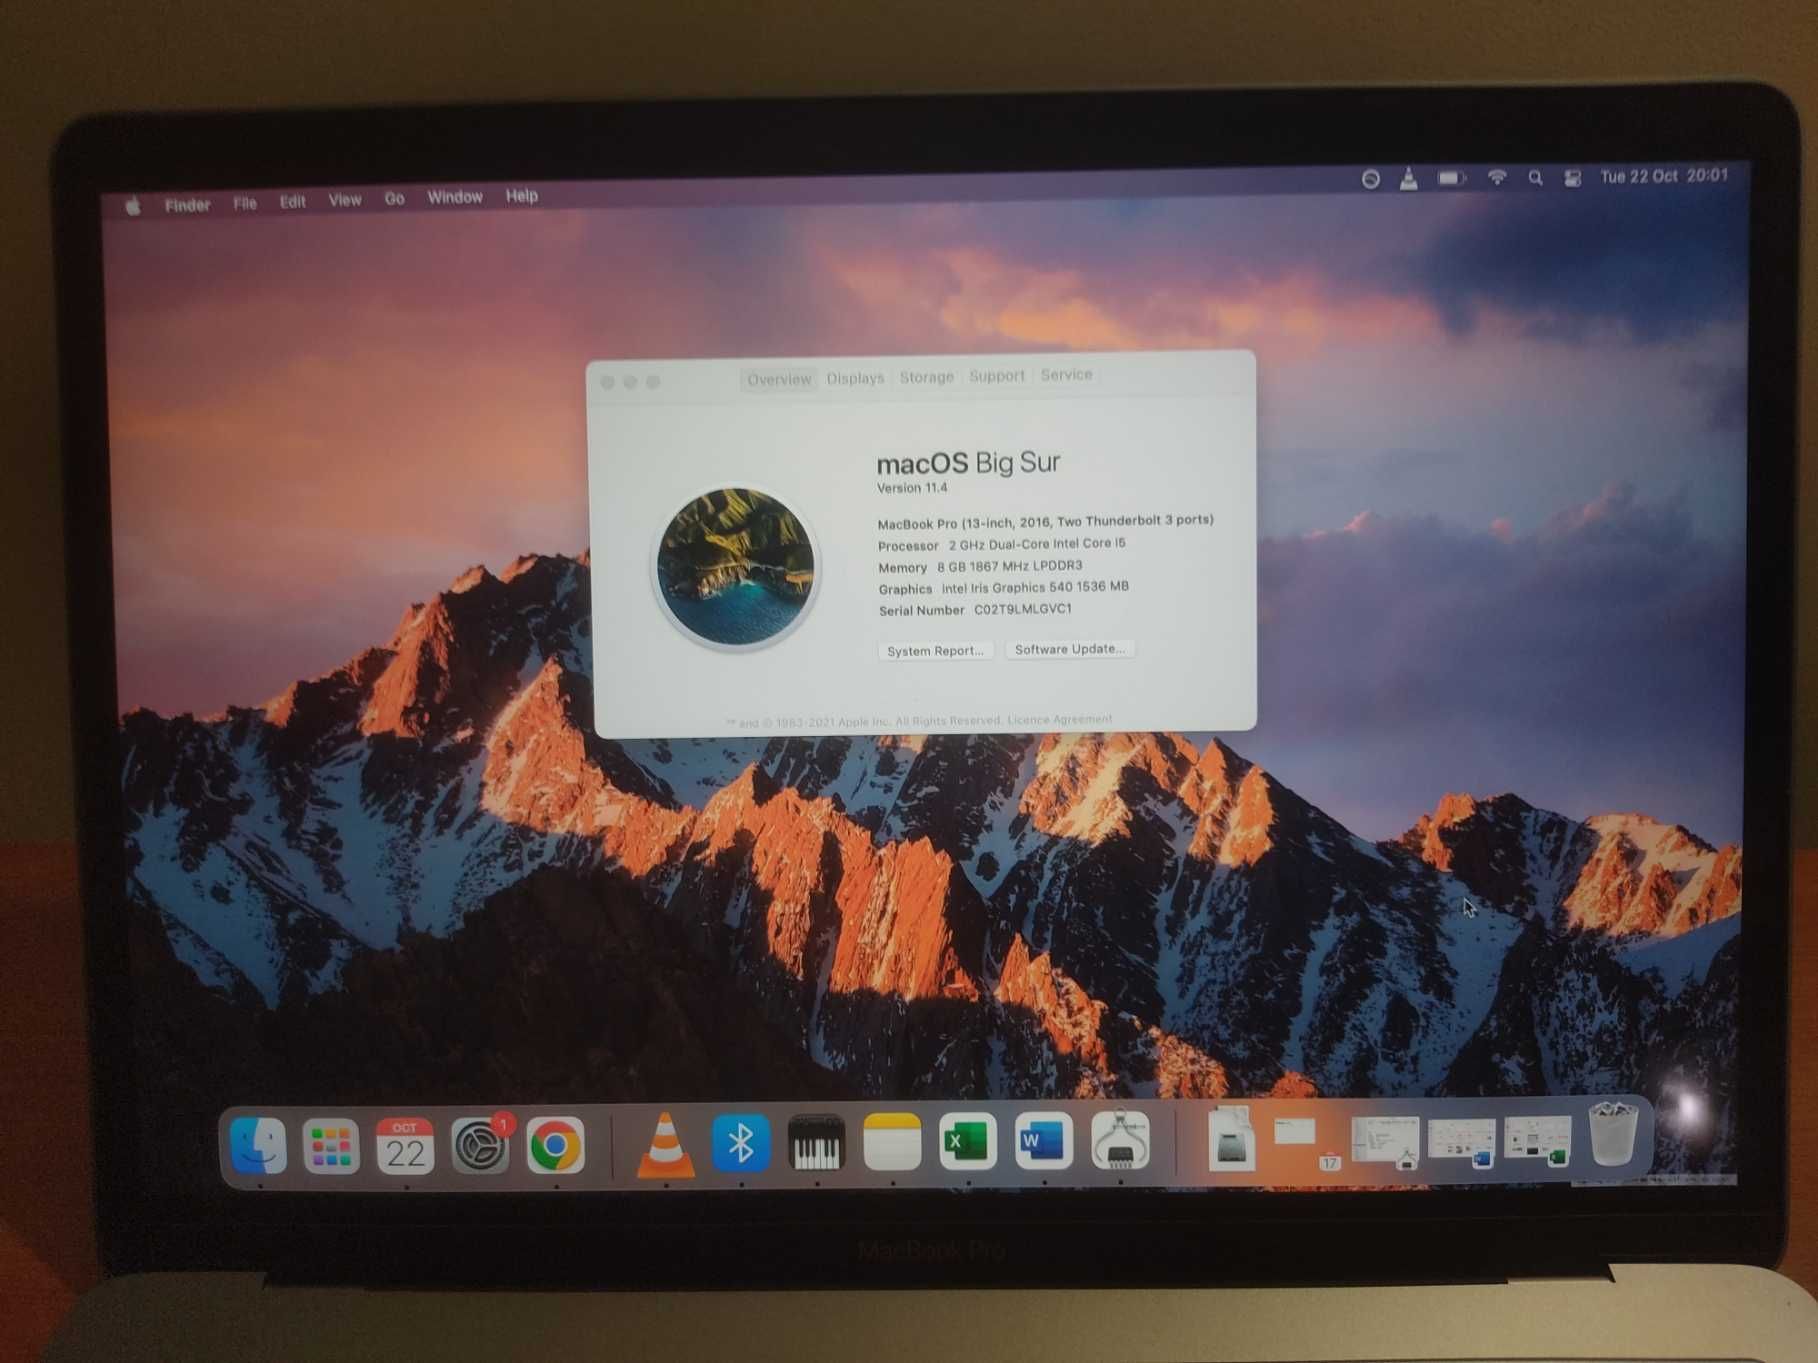Click the Software Update... button

[1069, 649]
